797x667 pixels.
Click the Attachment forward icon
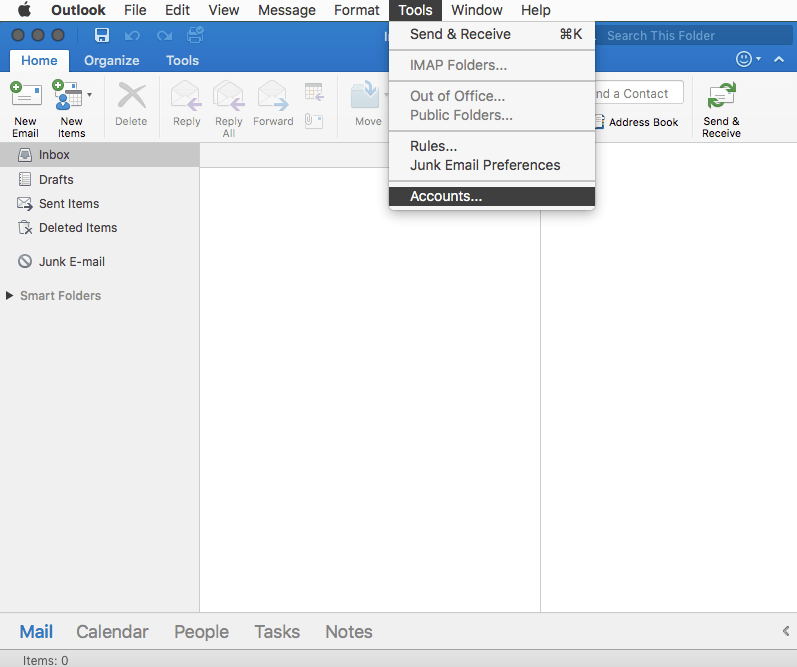(x=314, y=121)
